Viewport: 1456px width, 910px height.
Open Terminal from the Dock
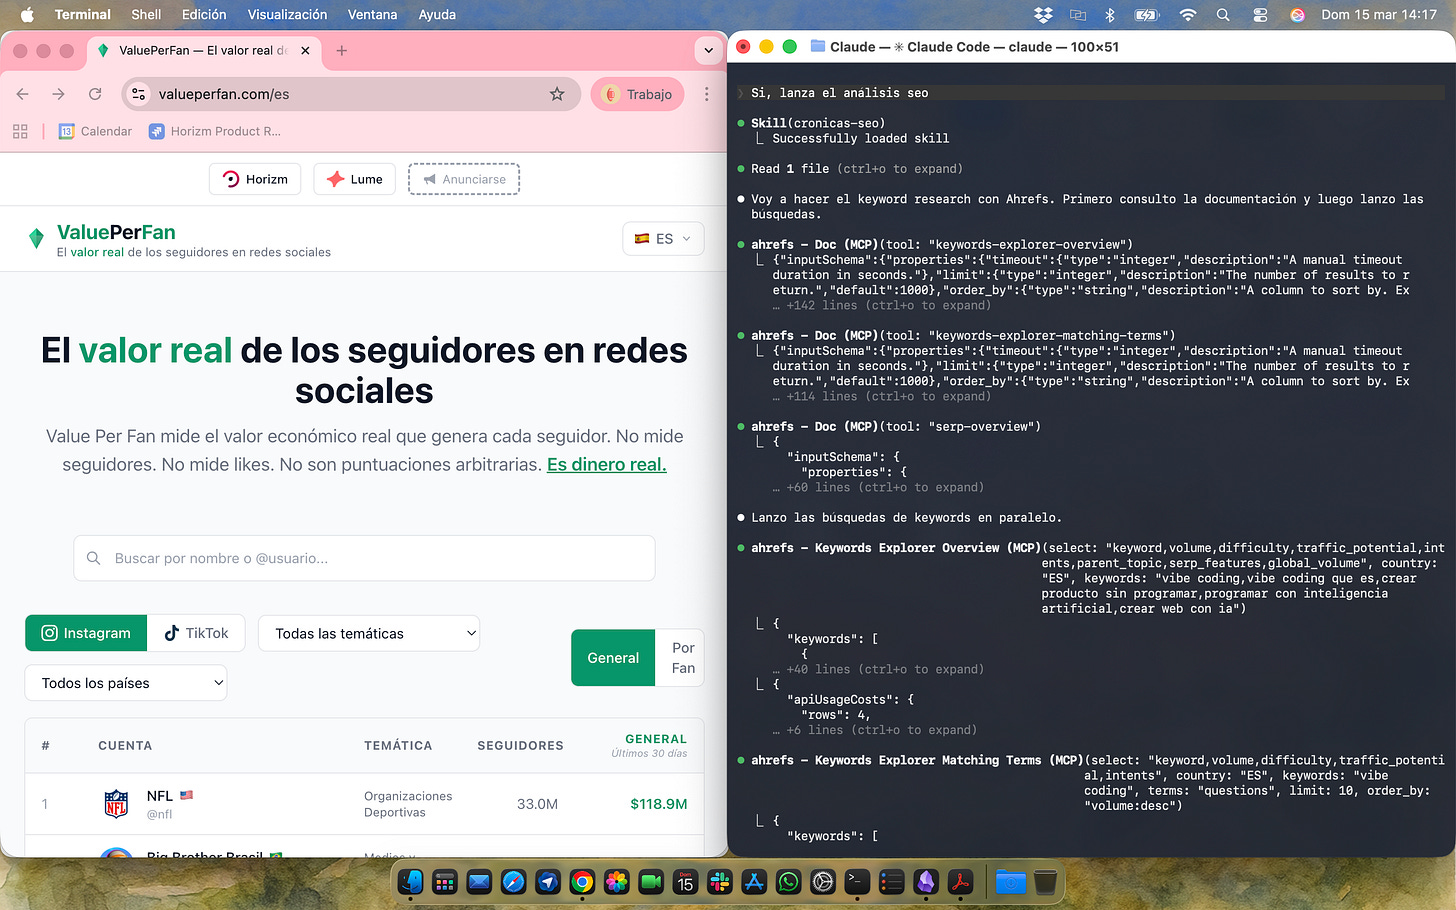tap(857, 881)
